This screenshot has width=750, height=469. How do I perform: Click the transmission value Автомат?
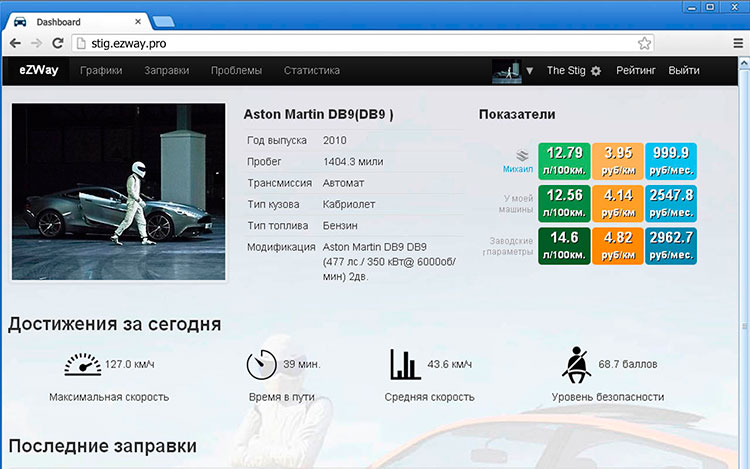click(343, 183)
